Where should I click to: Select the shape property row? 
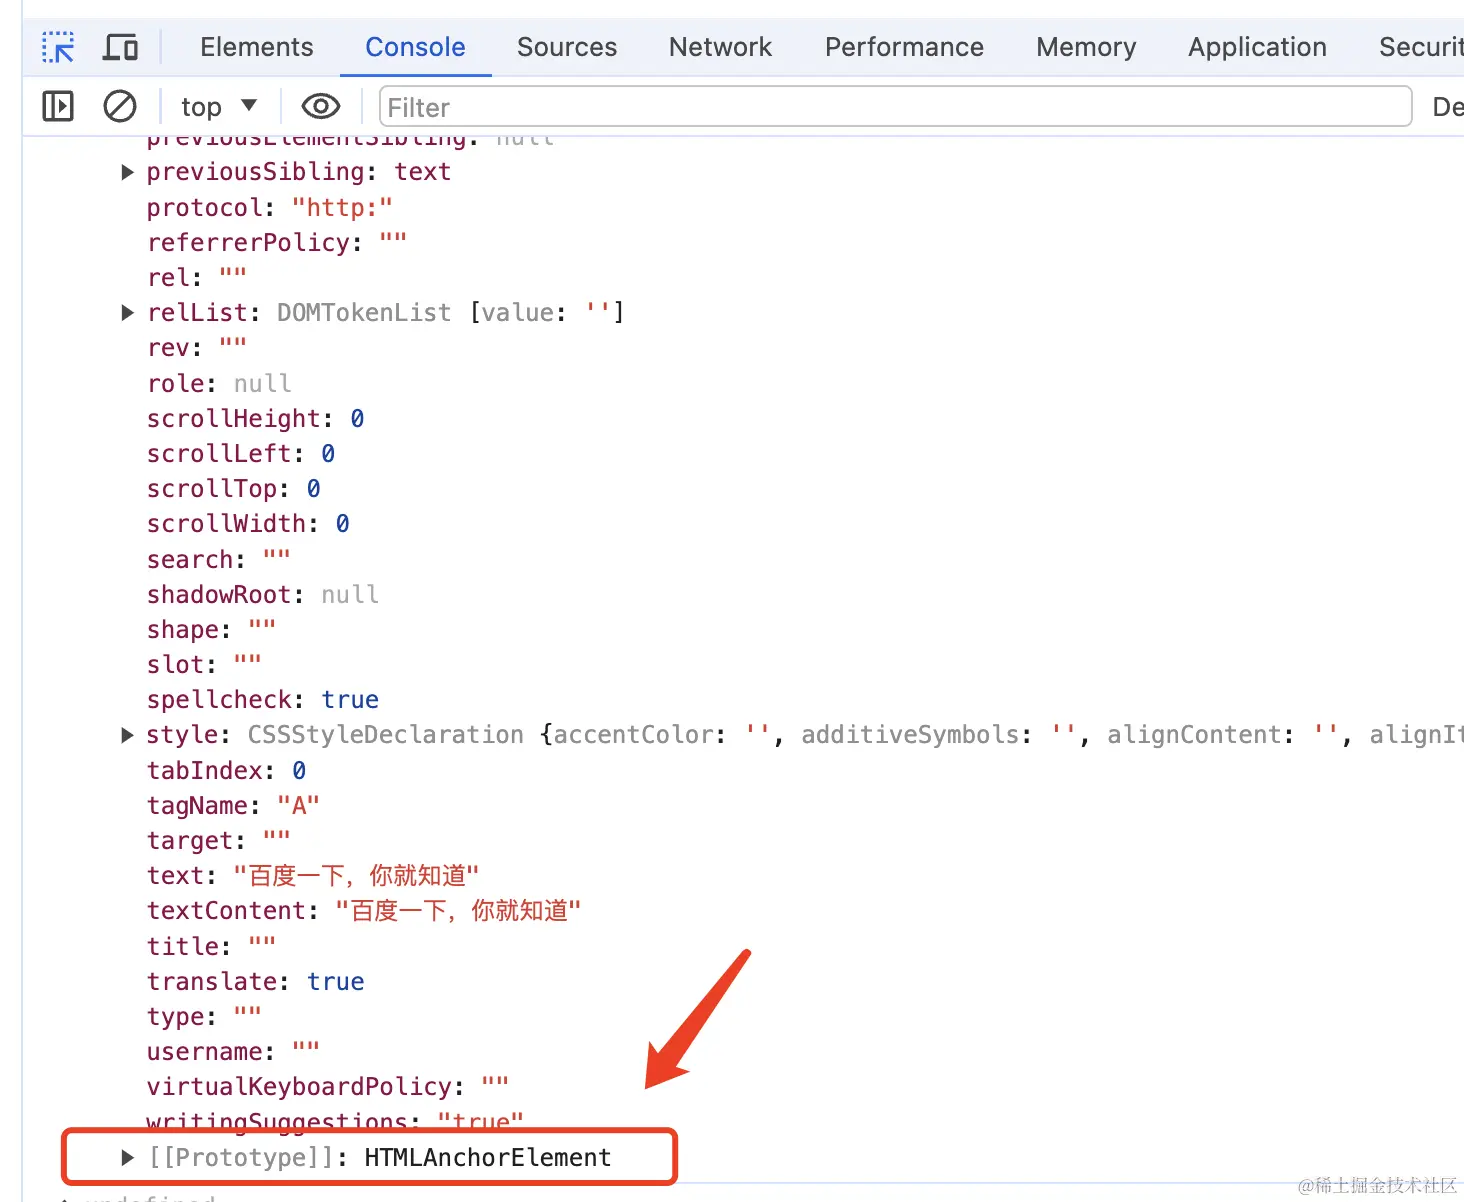(x=212, y=629)
